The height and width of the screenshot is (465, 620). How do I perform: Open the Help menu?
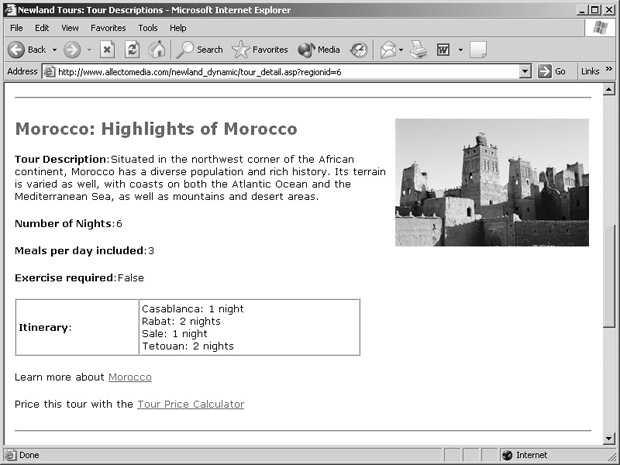[178, 28]
